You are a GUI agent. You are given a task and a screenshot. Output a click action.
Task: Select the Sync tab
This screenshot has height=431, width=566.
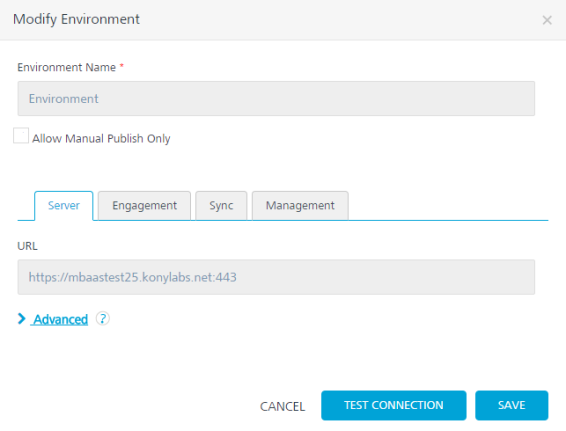click(221, 206)
